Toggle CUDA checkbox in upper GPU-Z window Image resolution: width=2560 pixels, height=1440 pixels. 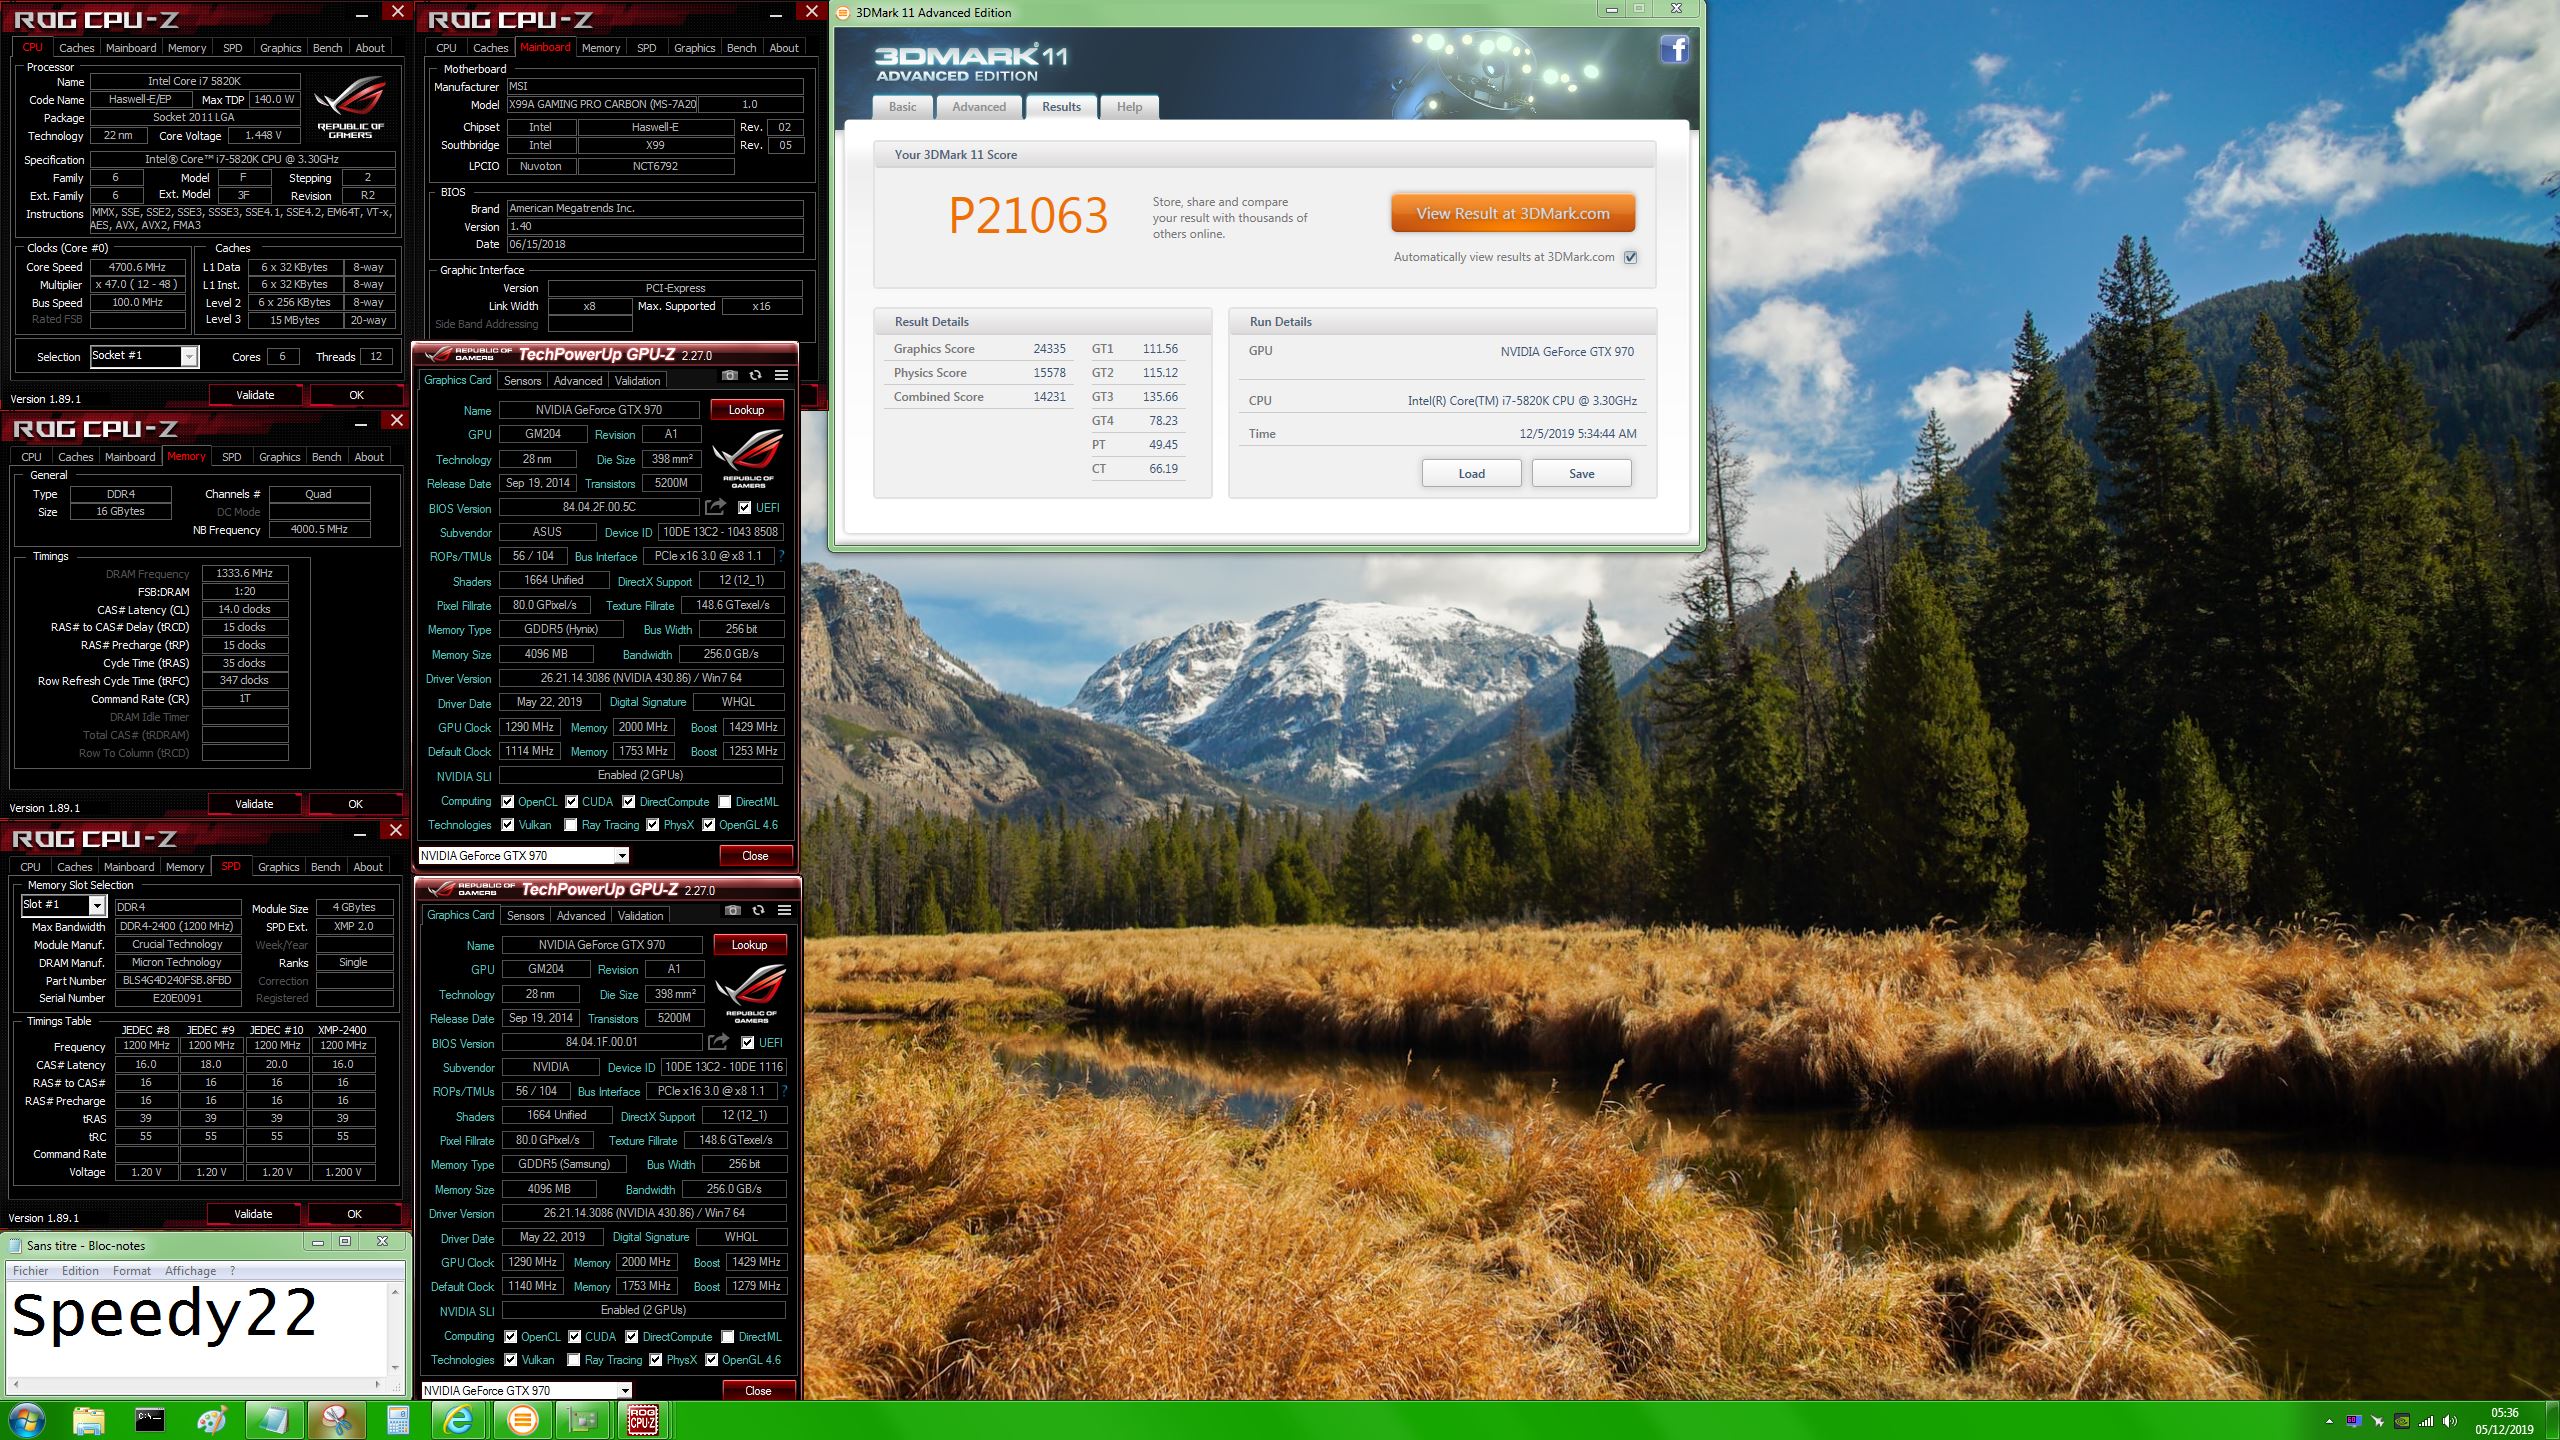pos(572,801)
